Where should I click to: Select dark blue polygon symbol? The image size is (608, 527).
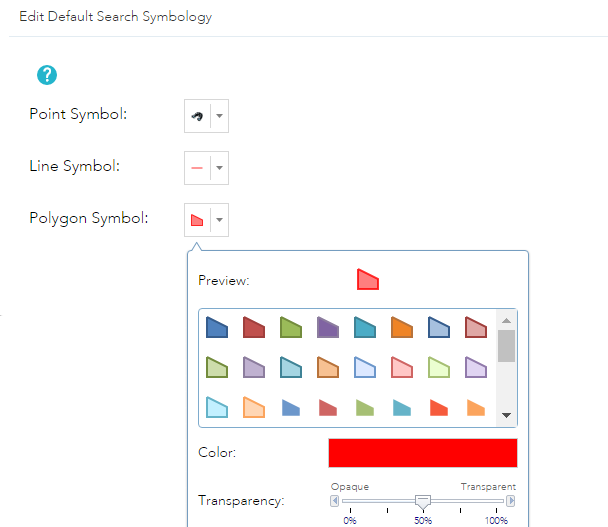(217, 327)
